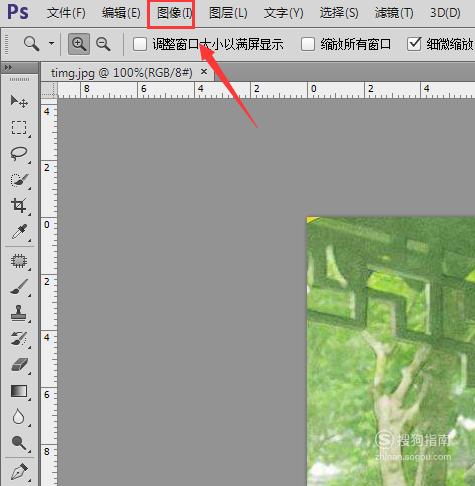Click the horizontal ruler at mark 0

pos(313,89)
